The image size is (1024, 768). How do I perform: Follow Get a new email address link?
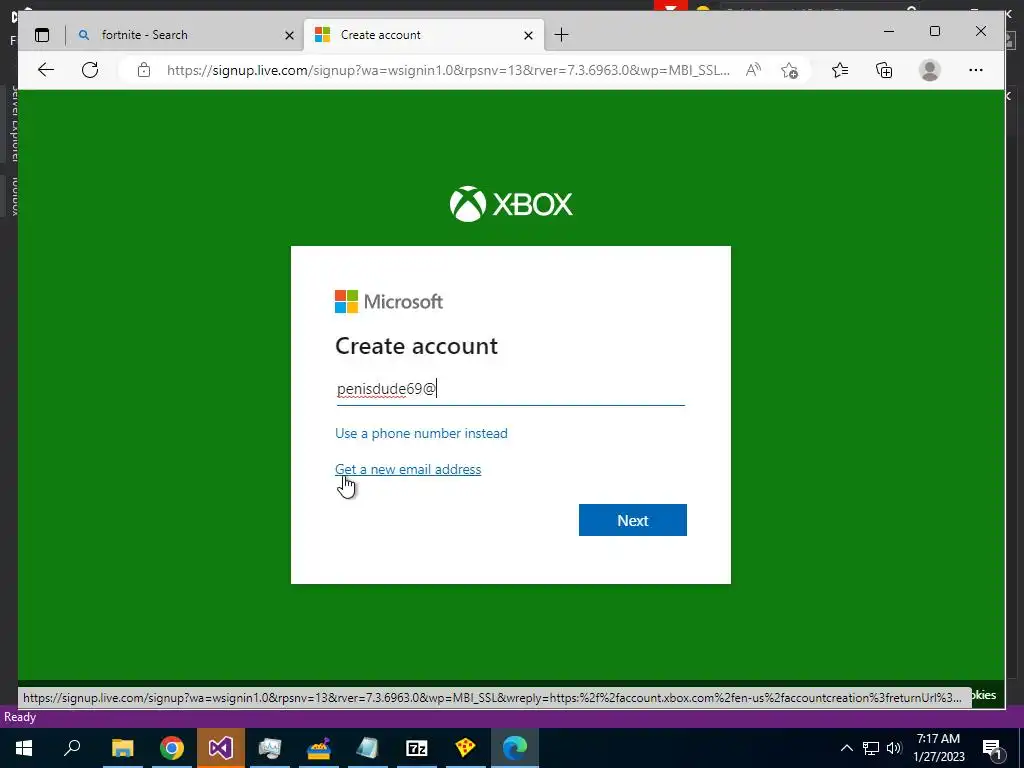coord(408,470)
